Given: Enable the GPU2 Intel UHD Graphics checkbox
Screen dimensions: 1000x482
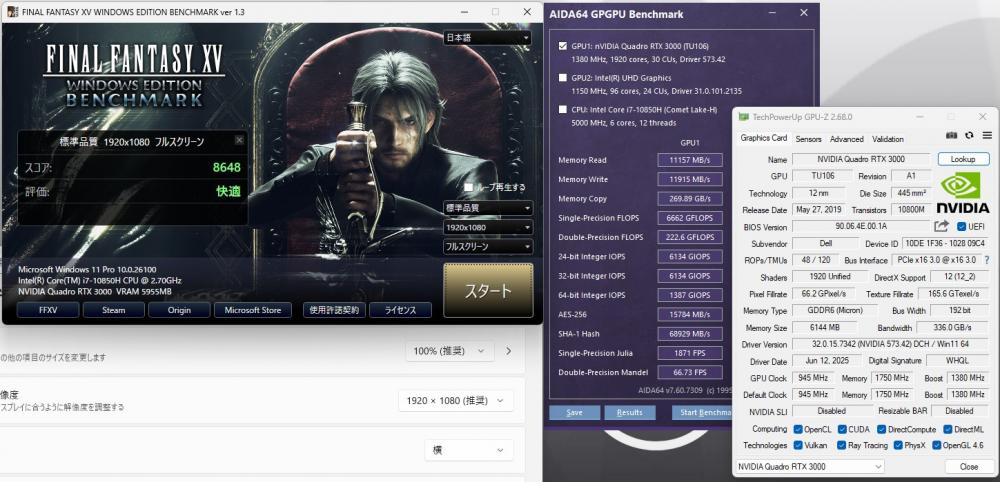Looking at the screenshot, I should click(x=562, y=77).
